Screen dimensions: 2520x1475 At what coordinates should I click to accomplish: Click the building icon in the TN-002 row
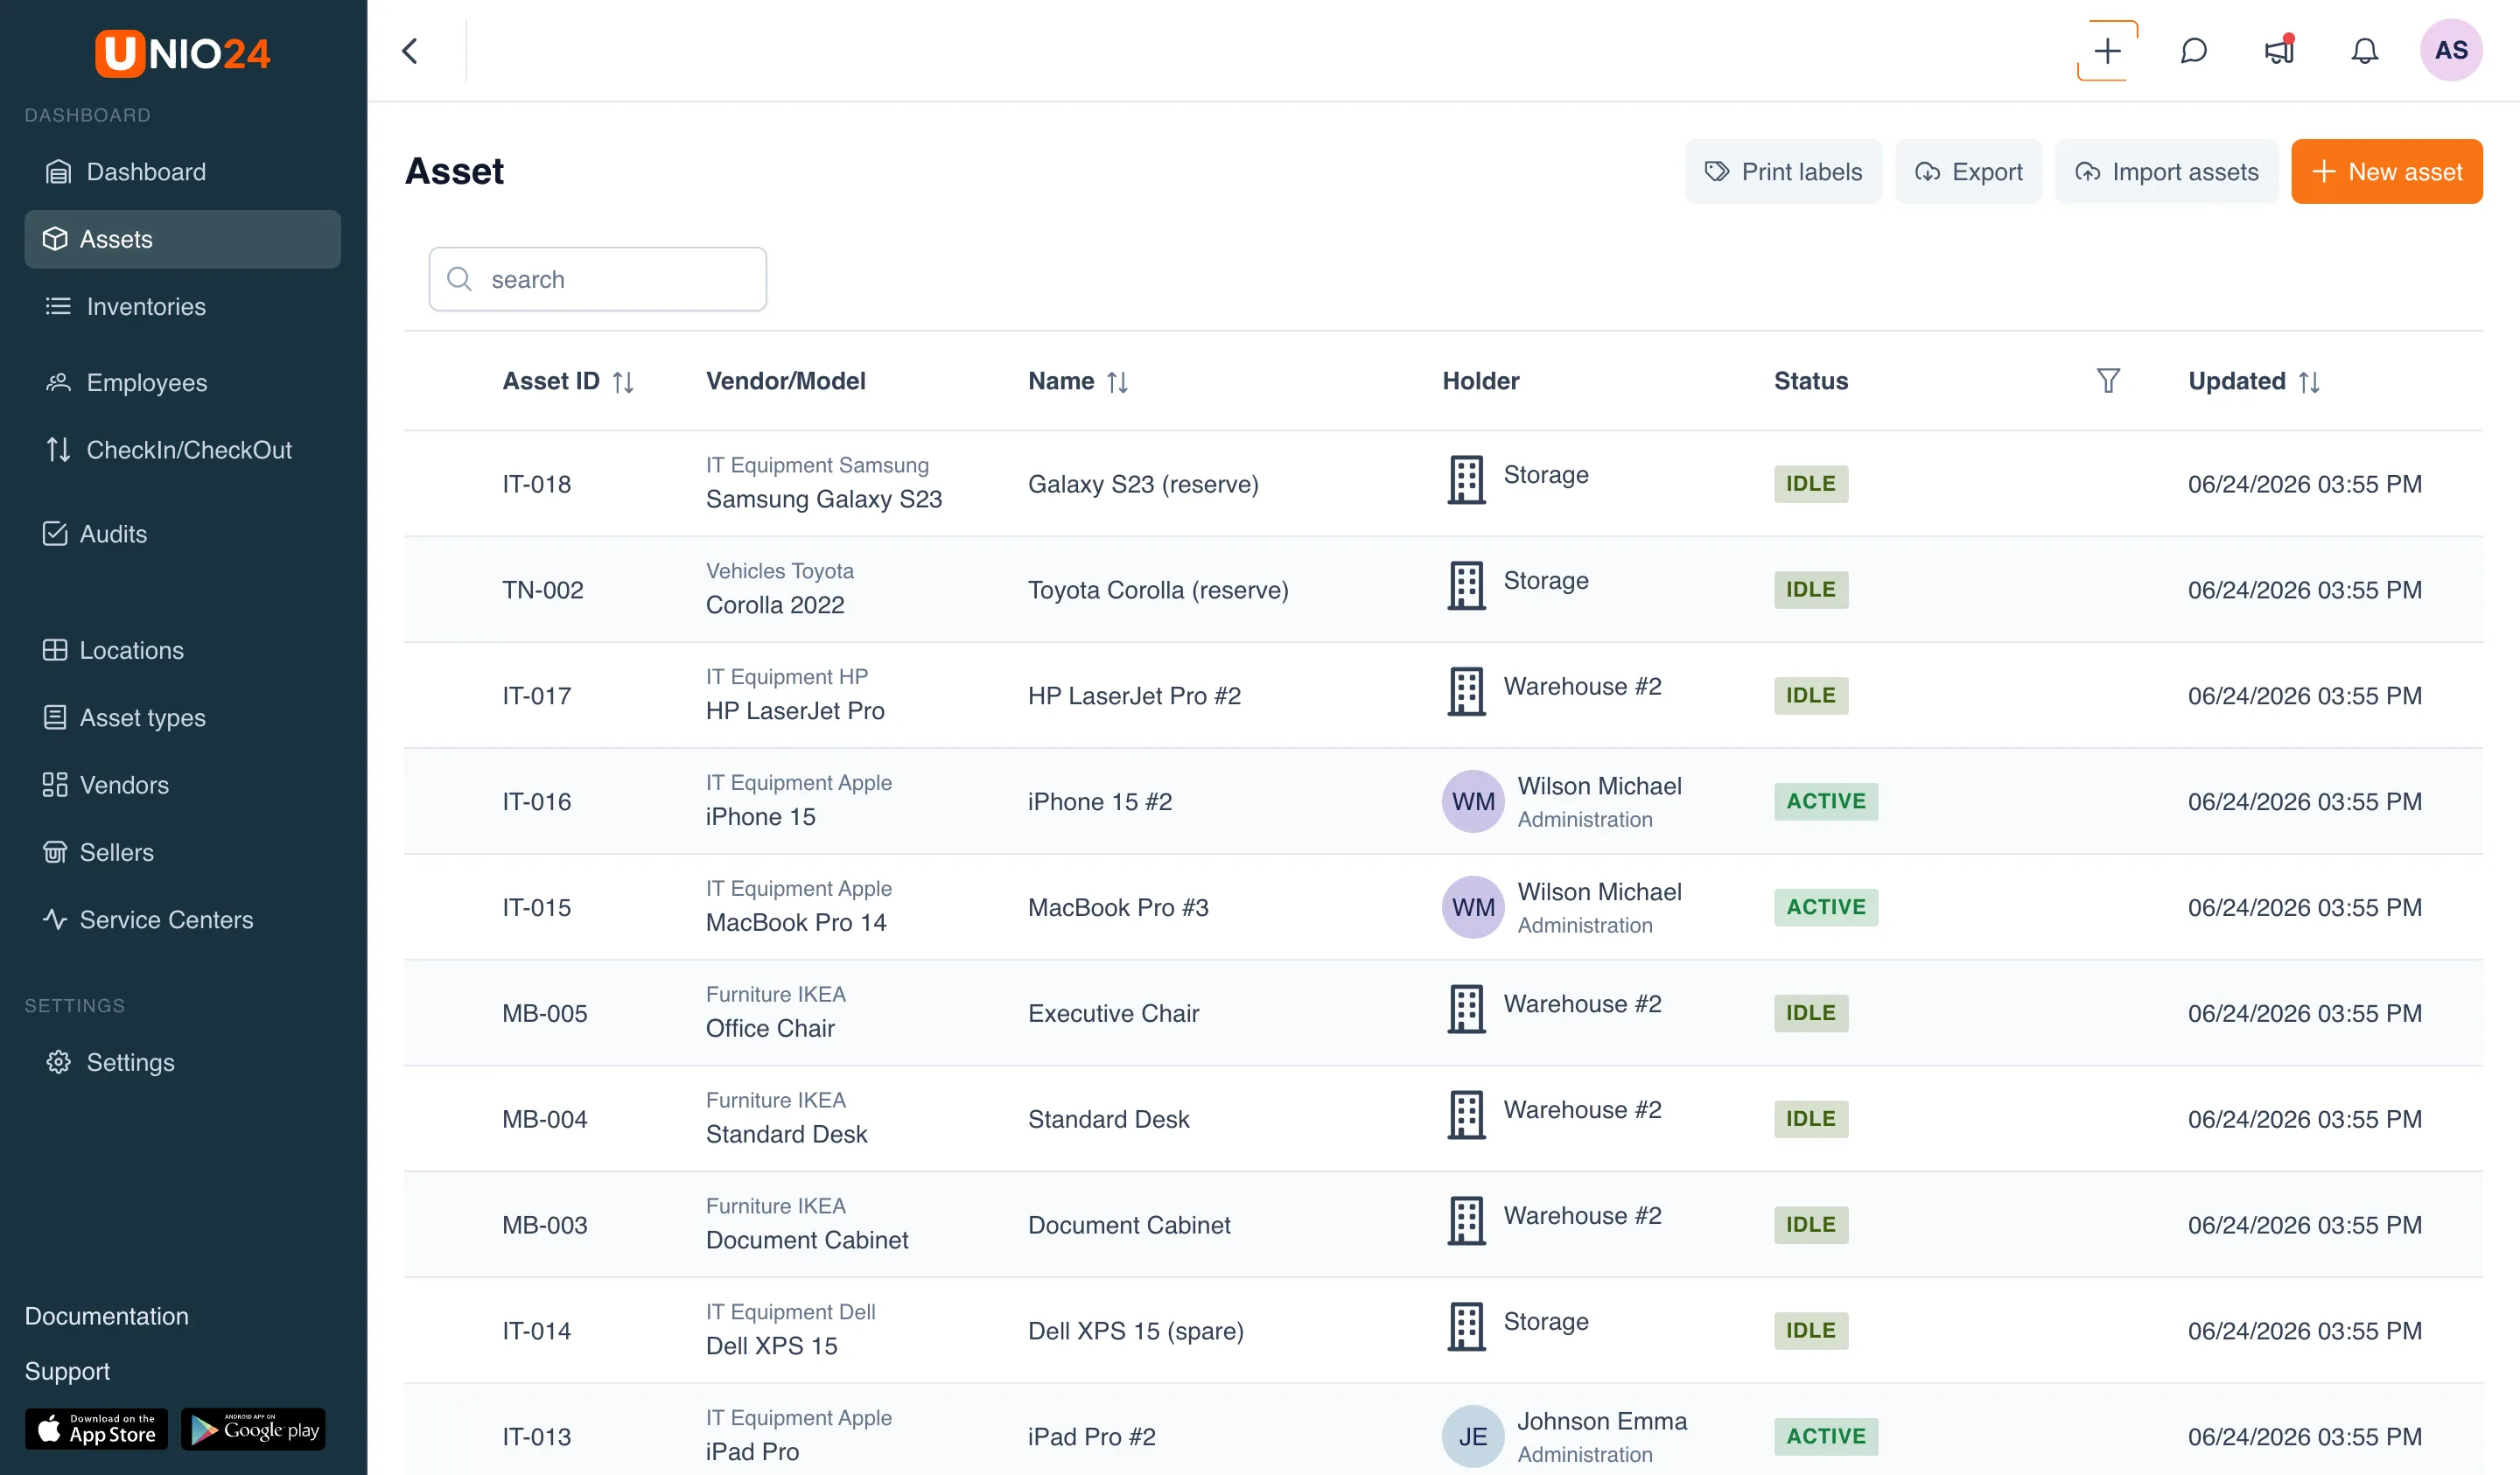click(x=1466, y=586)
